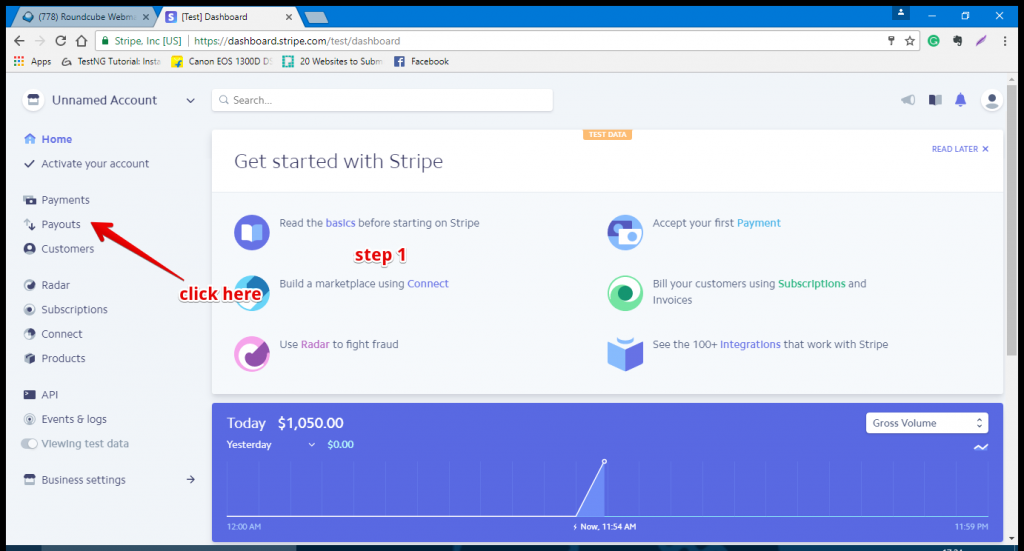Open the TestNG Tutorial bookmark
The height and width of the screenshot is (551, 1024).
(x=111, y=61)
